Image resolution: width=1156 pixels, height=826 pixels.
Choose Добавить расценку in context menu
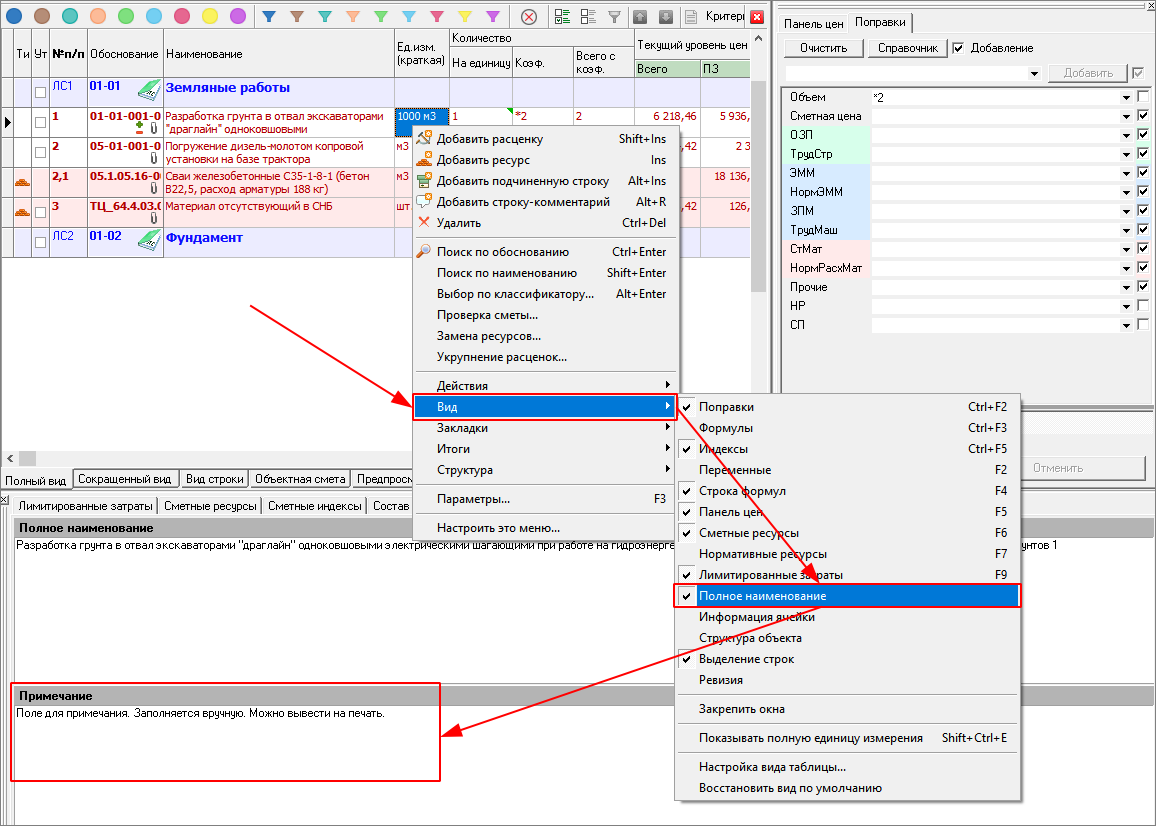point(490,139)
